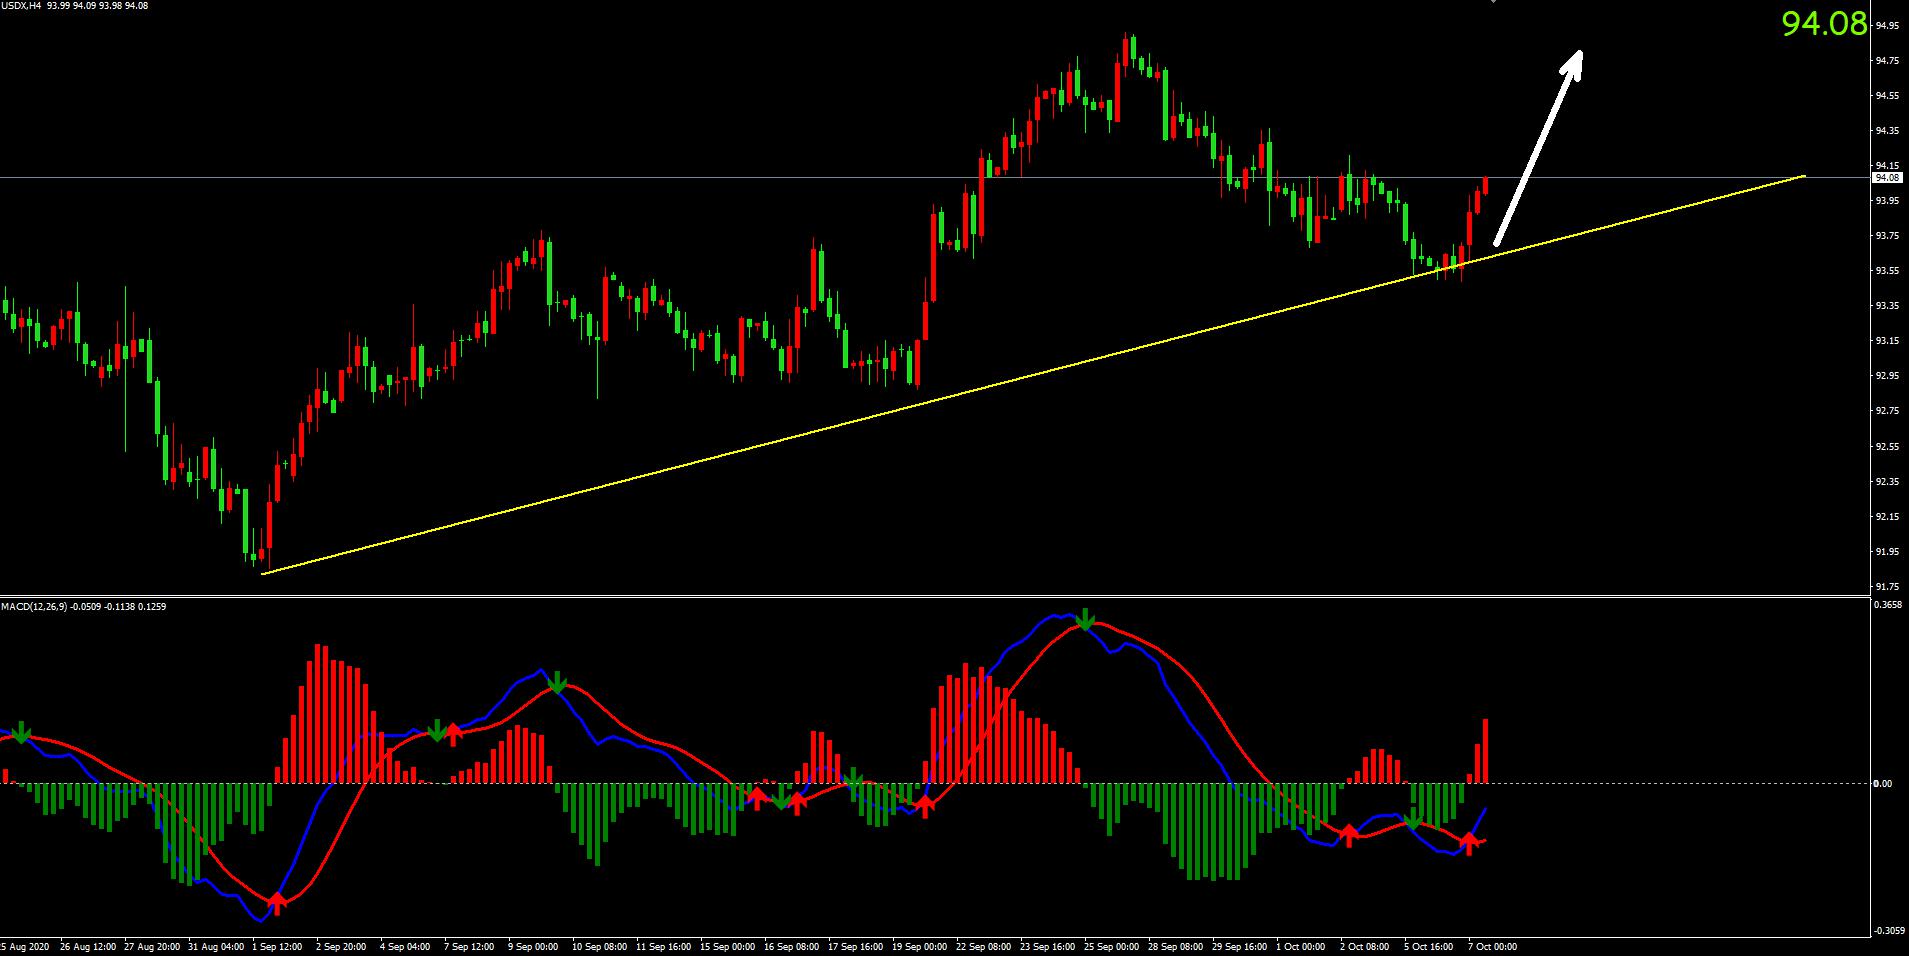Click red up arrow below 2 Oct MACD lines

[1349, 835]
